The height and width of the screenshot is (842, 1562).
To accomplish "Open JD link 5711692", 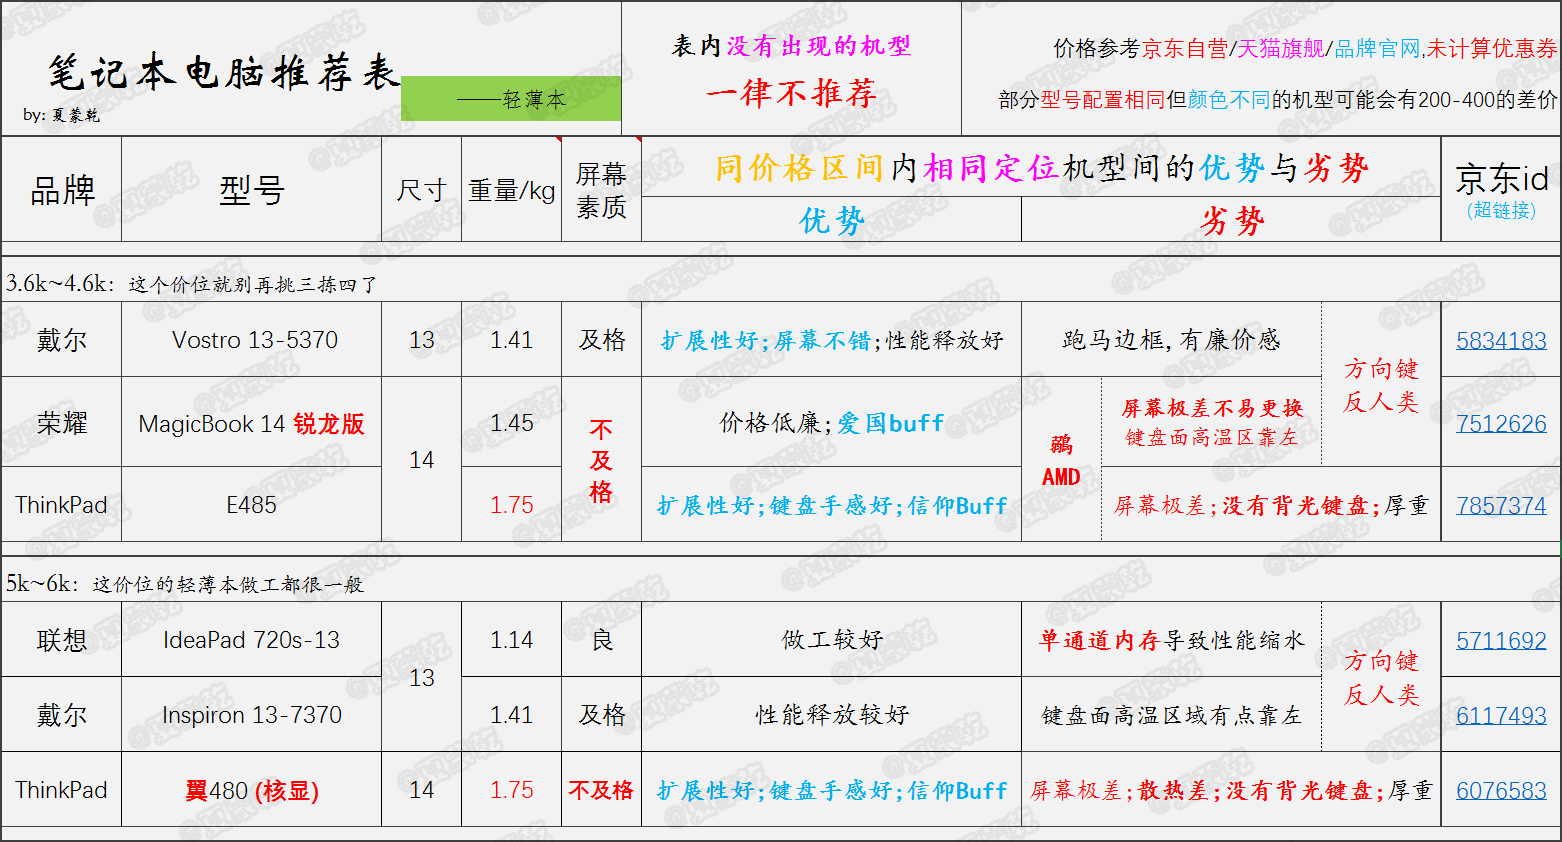I will pyautogui.click(x=1501, y=640).
